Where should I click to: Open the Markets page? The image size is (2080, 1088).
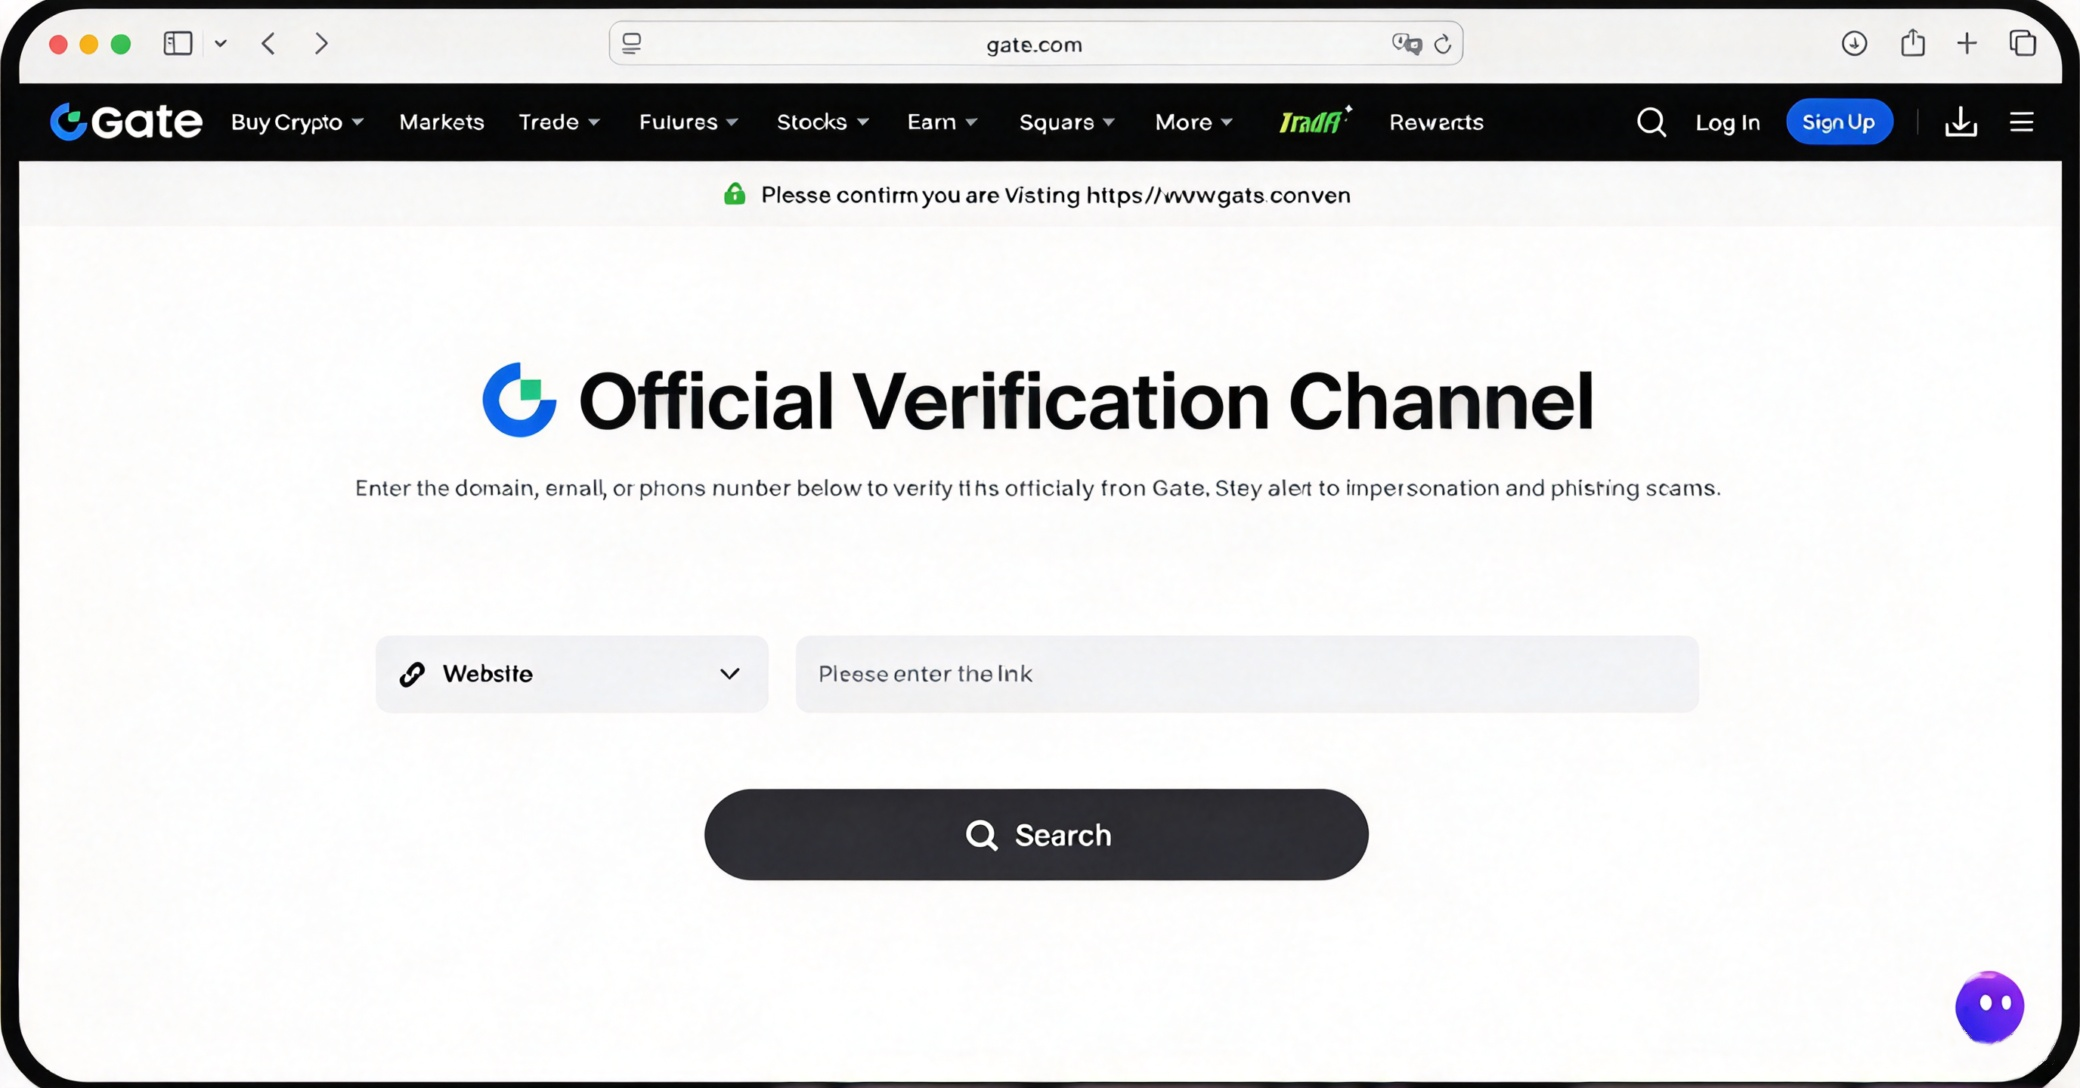pos(442,122)
